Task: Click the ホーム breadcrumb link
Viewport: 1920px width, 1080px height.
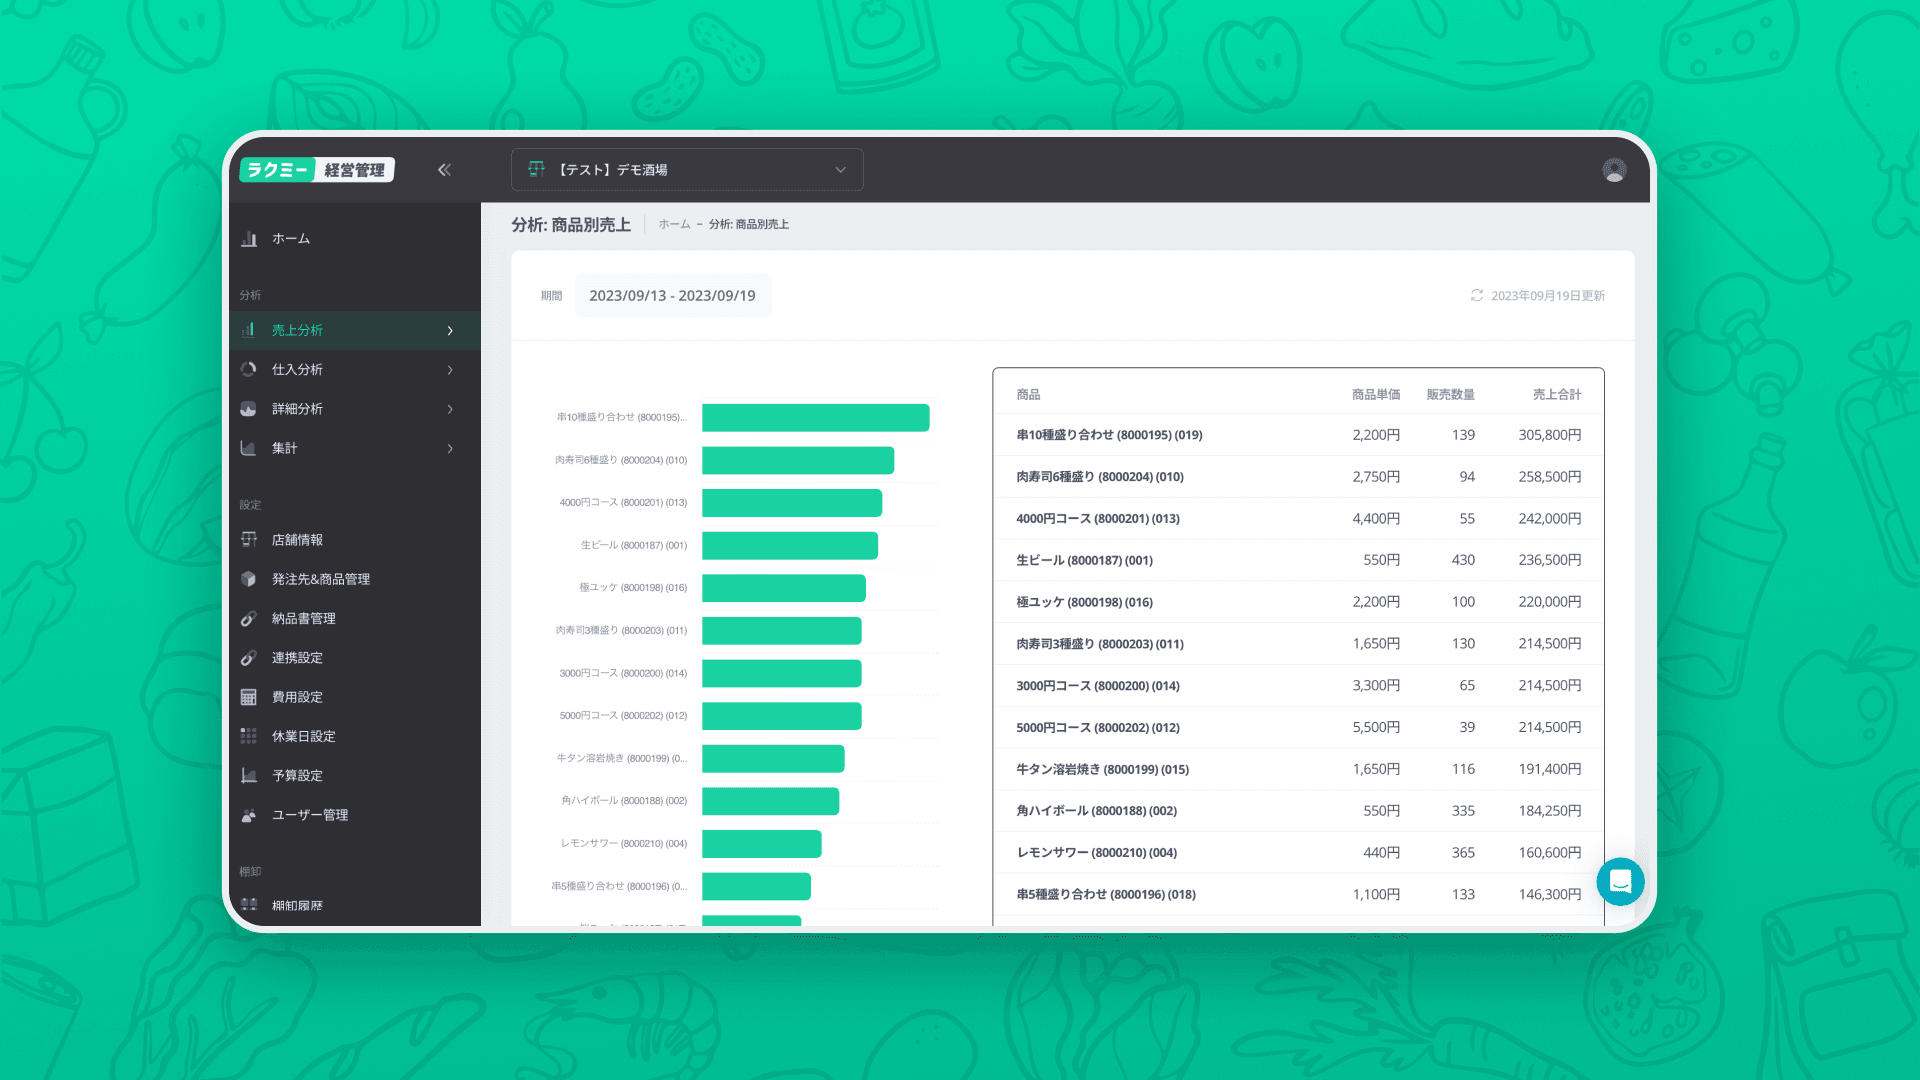Action: pos(674,225)
